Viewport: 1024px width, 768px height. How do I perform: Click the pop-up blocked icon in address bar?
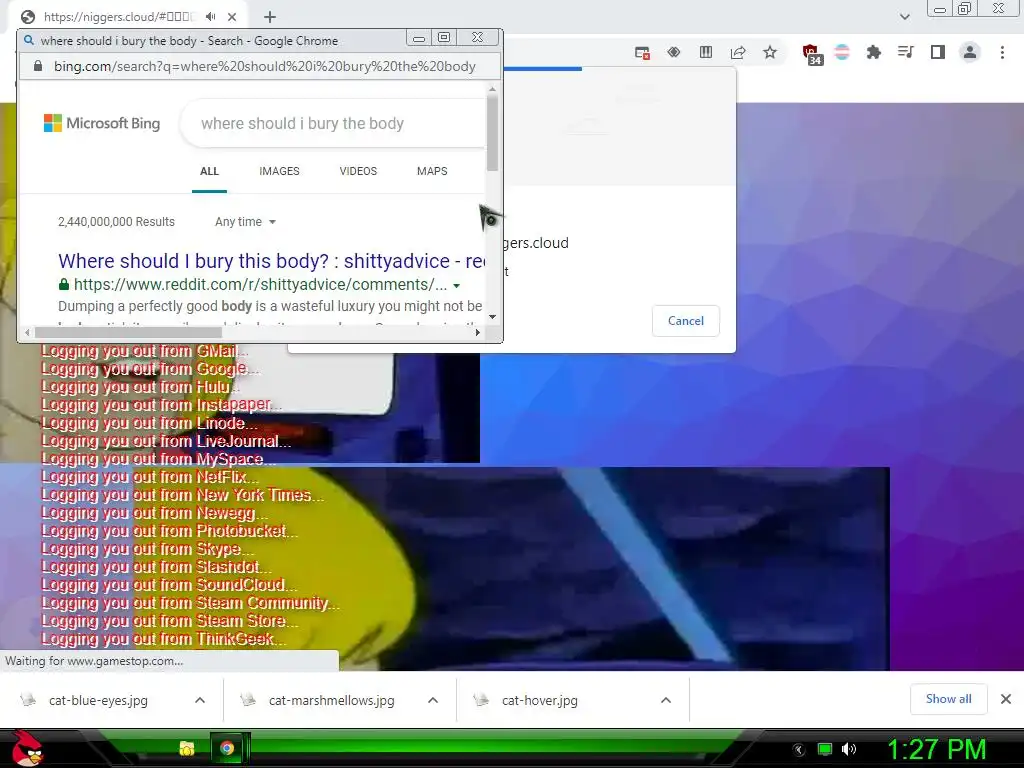pos(642,53)
